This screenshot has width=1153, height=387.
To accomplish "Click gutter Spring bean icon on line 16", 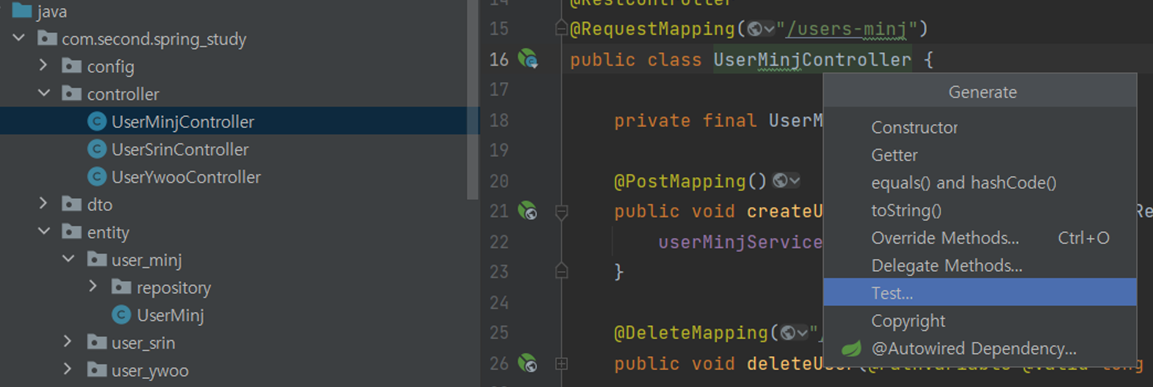I will pyautogui.click(x=528, y=60).
